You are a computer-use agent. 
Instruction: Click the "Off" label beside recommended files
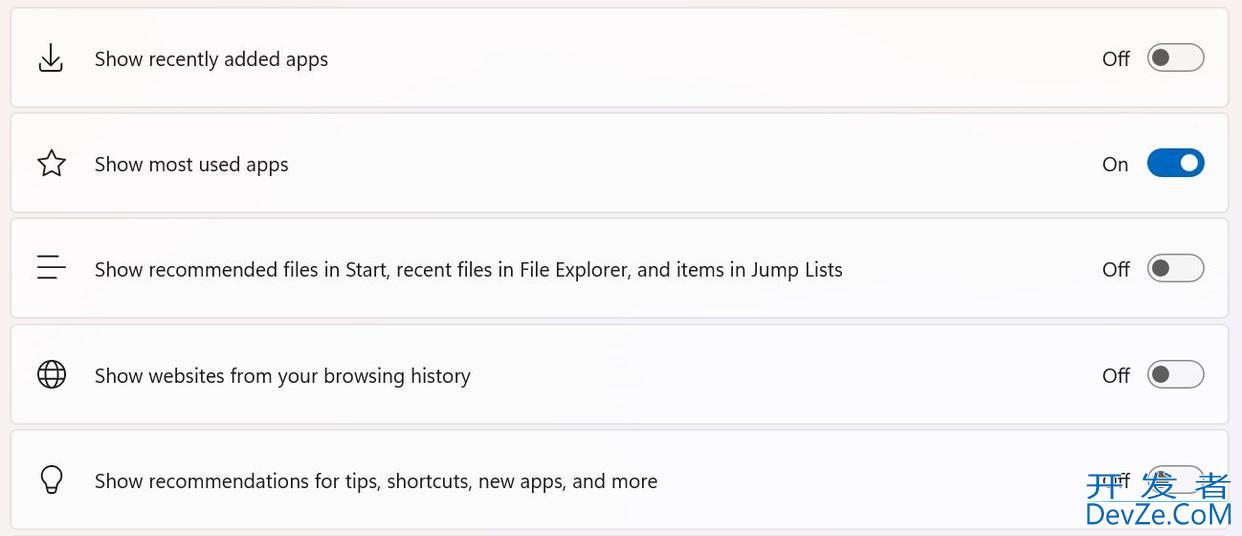[x=1116, y=270]
